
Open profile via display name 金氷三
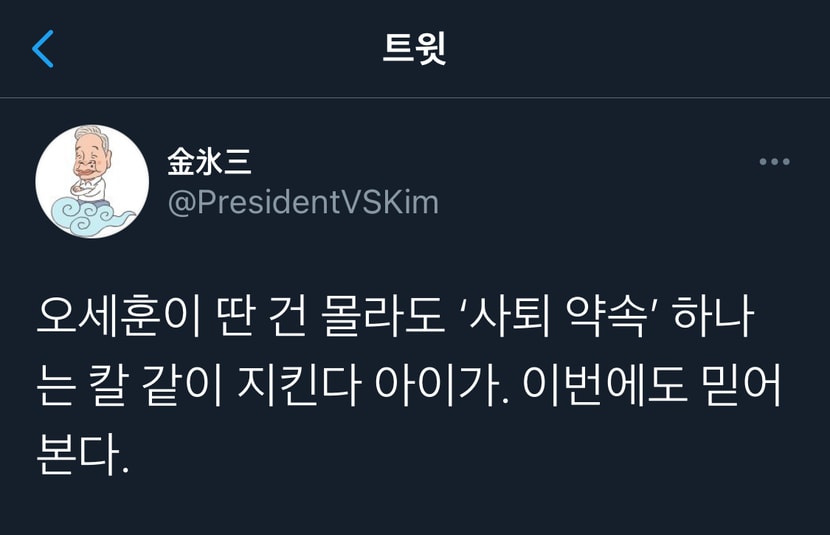click(209, 161)
